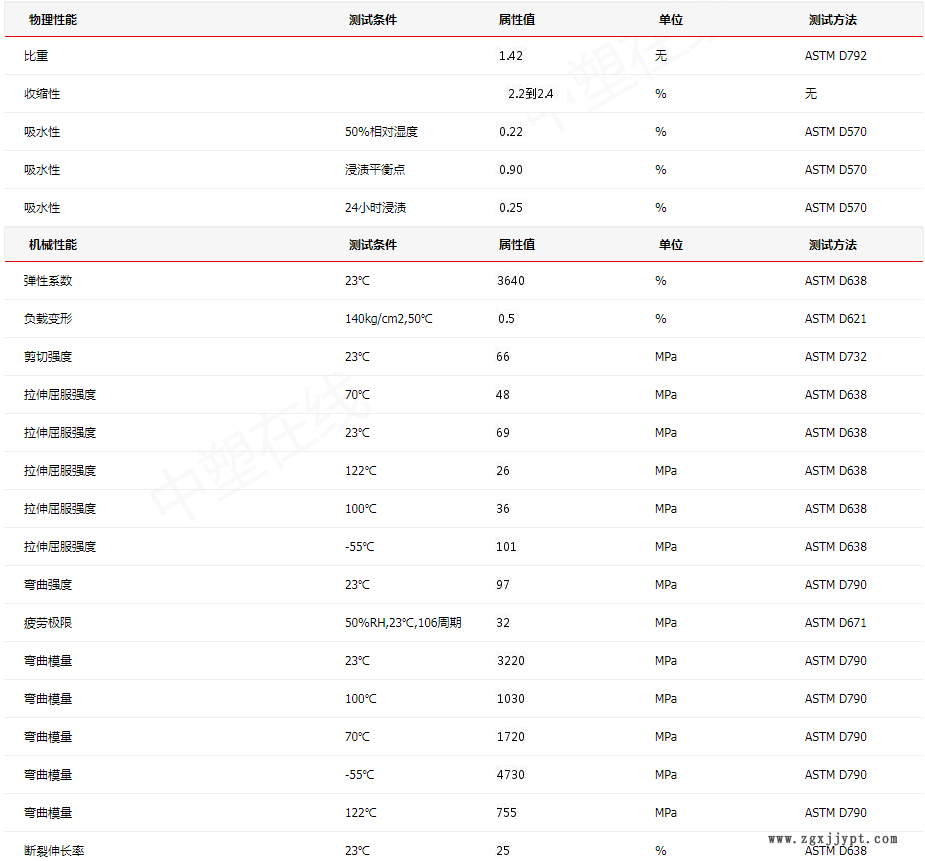Click the 25 elongation at break value
The height and width of the screenshot is (861, 925).
coord(503,851)
